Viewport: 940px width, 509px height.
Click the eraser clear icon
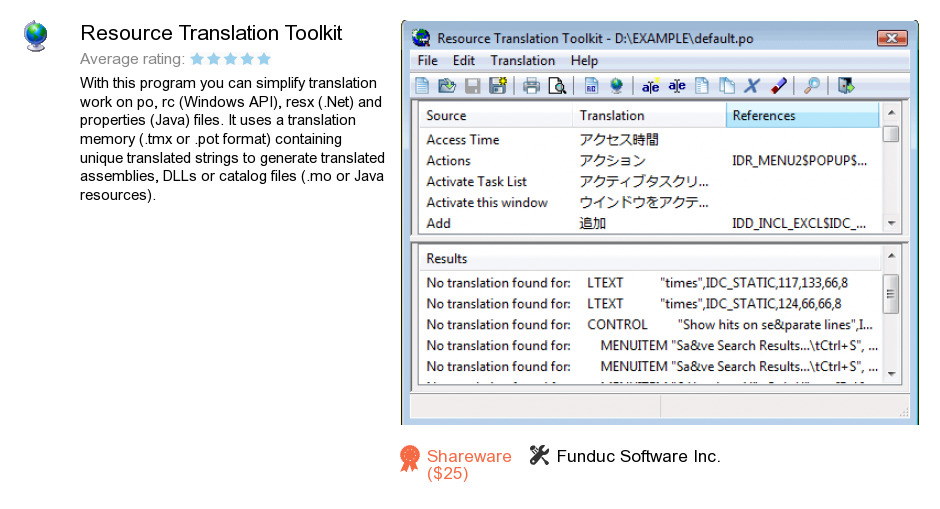point(778,86)
